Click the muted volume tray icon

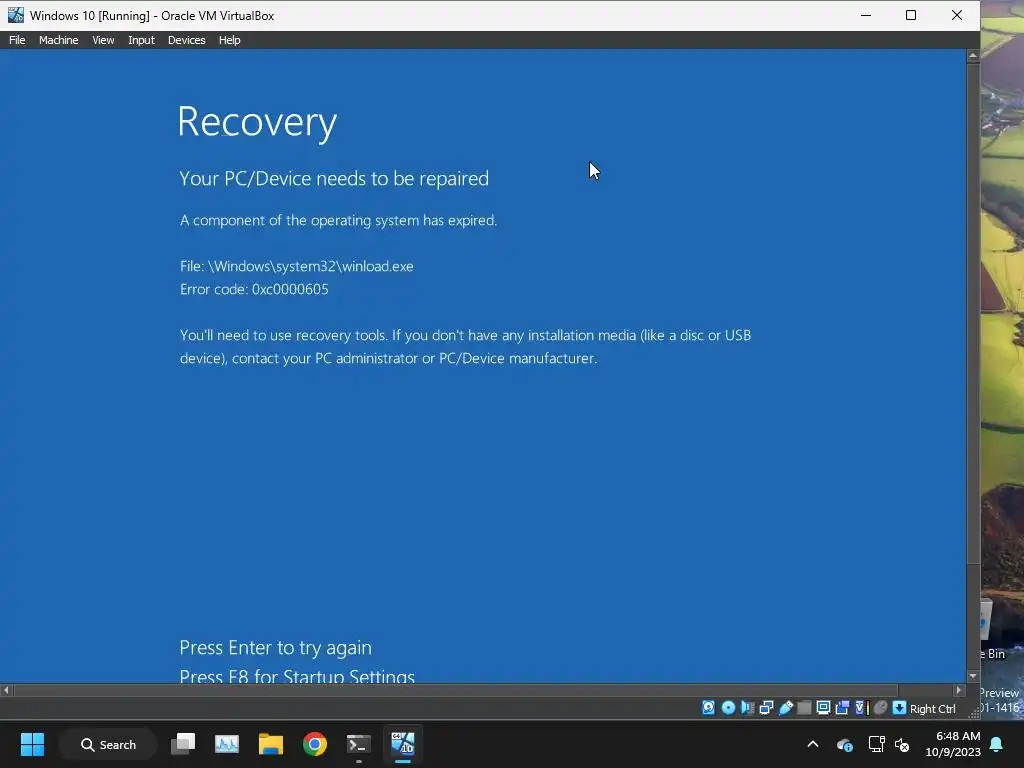903,744
